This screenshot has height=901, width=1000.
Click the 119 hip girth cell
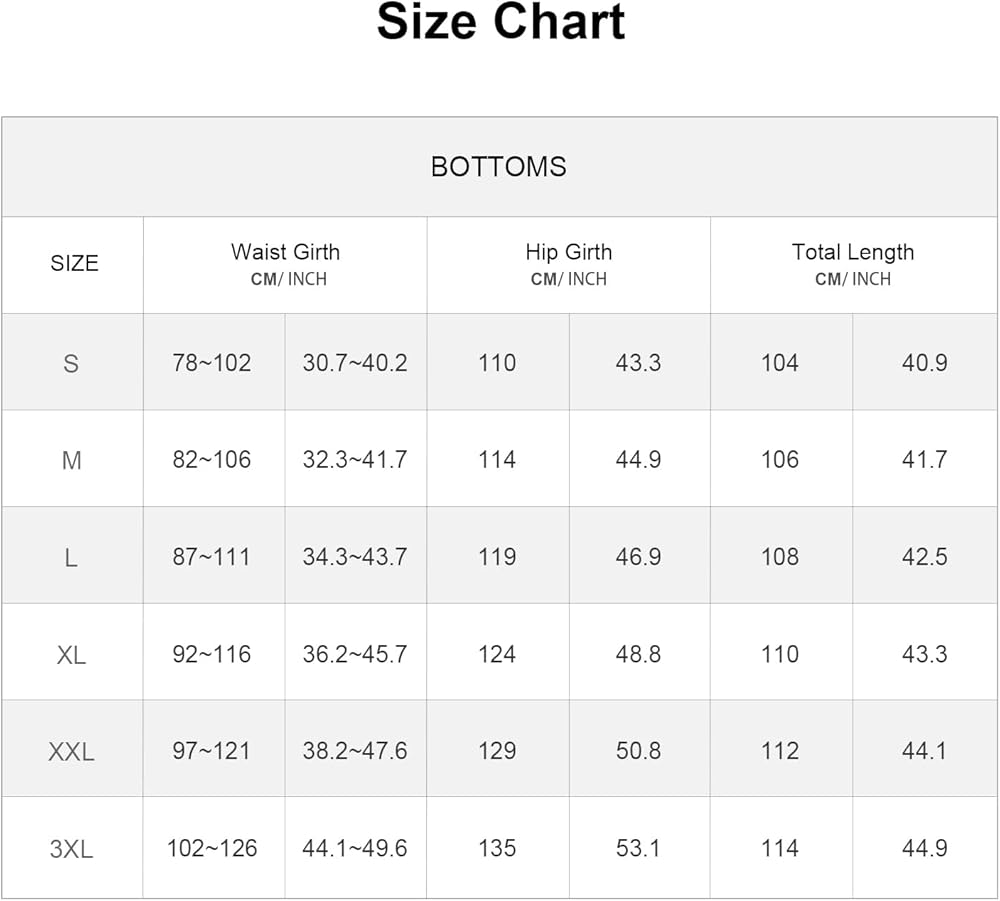[497, 557]
